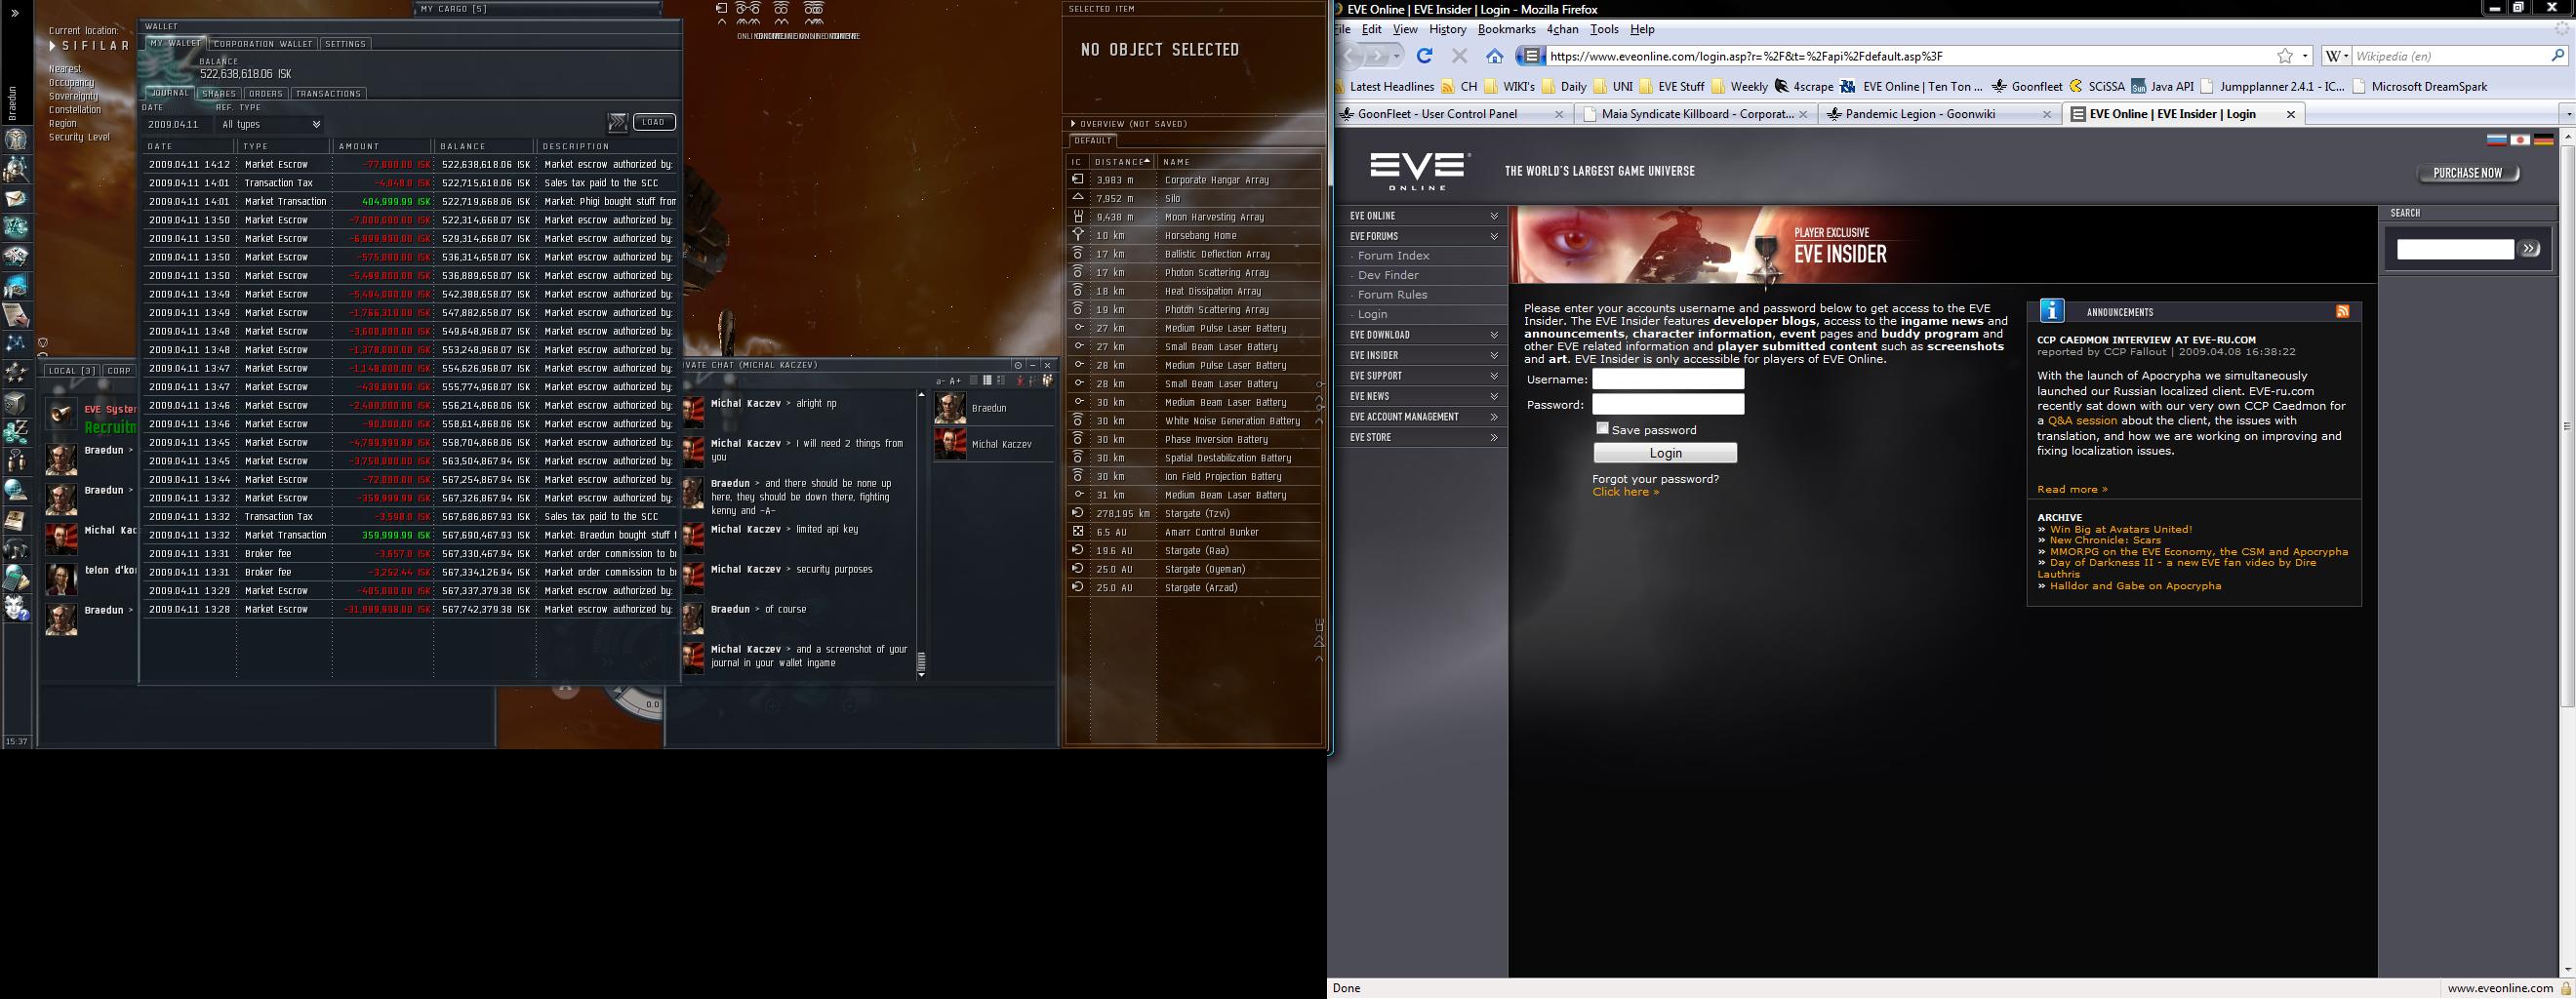
Task: Switch chat to full-row message display mode
Action: (x=974, y=381)
